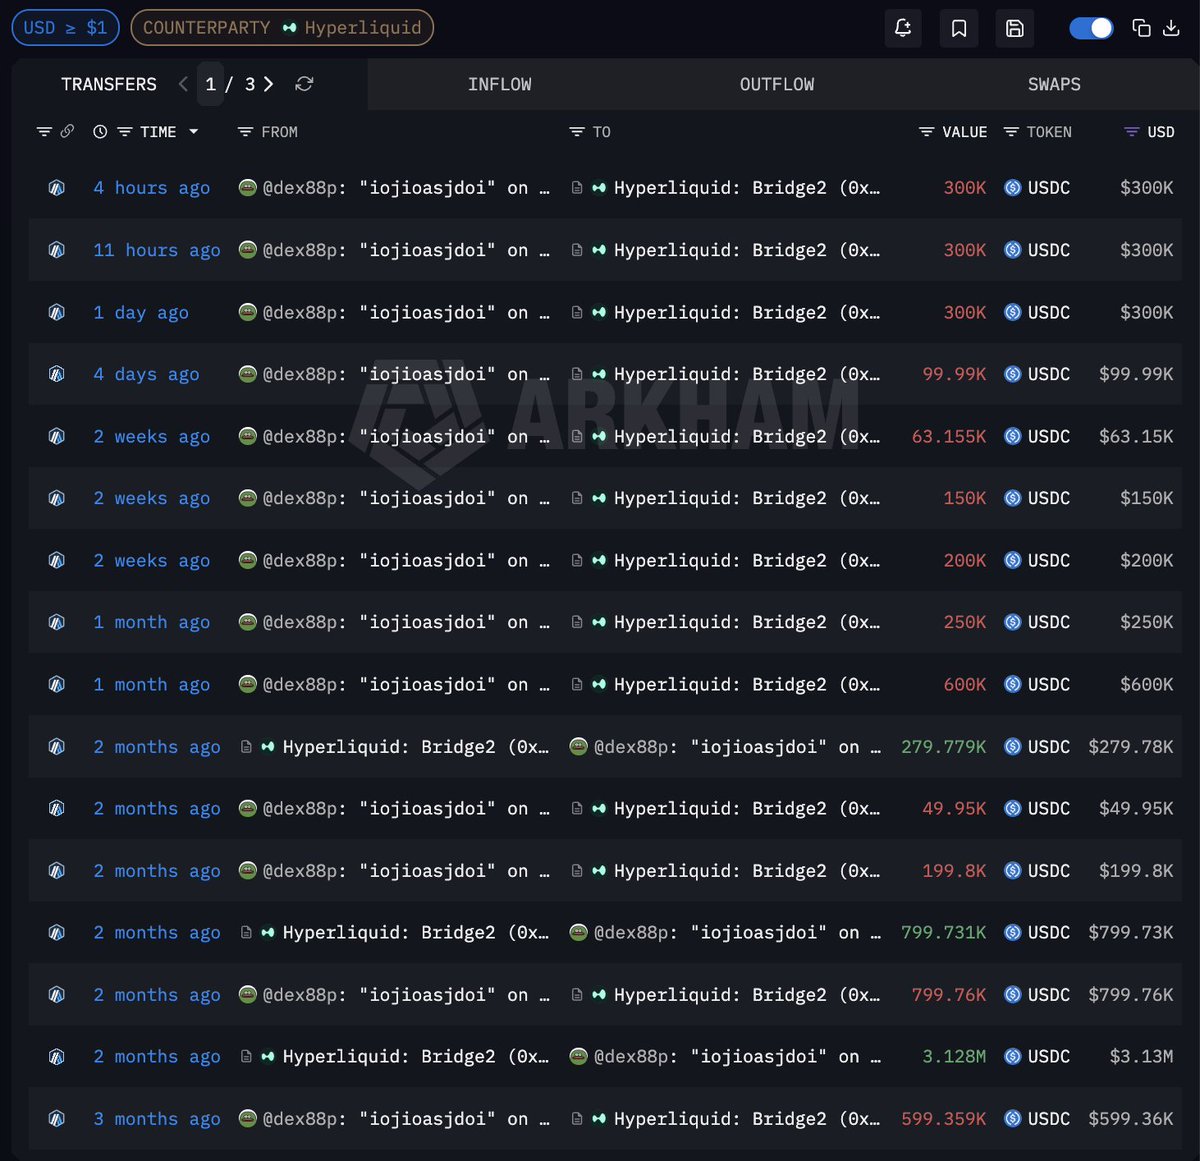Image resolution: width=1200 pixels, height=1161 pixels.
Task: Open the 3 months ago transaction link
Action: [157, 1119]
